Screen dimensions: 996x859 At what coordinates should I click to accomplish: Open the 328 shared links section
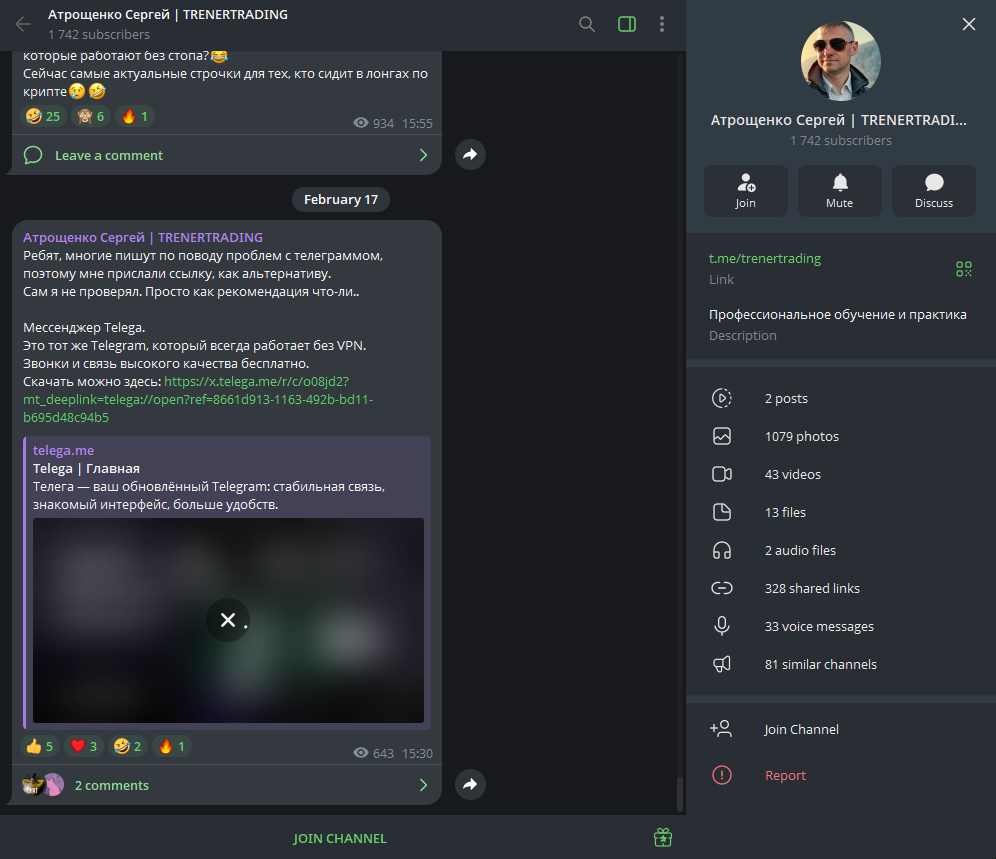pos(841,588)
